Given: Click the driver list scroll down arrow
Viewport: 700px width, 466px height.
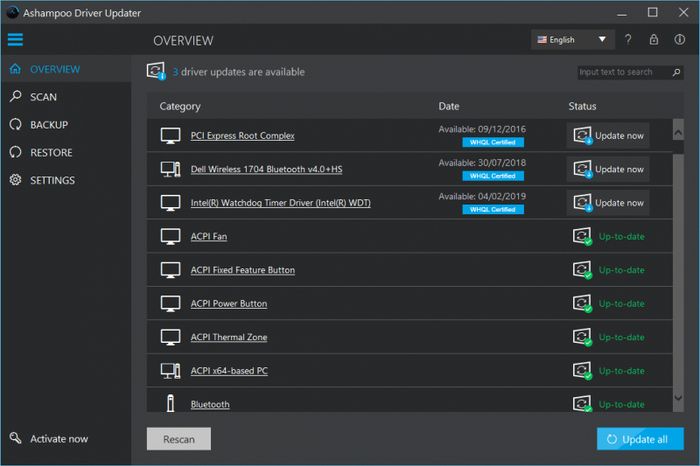Looking at the screenshot, I should [678, 398].
